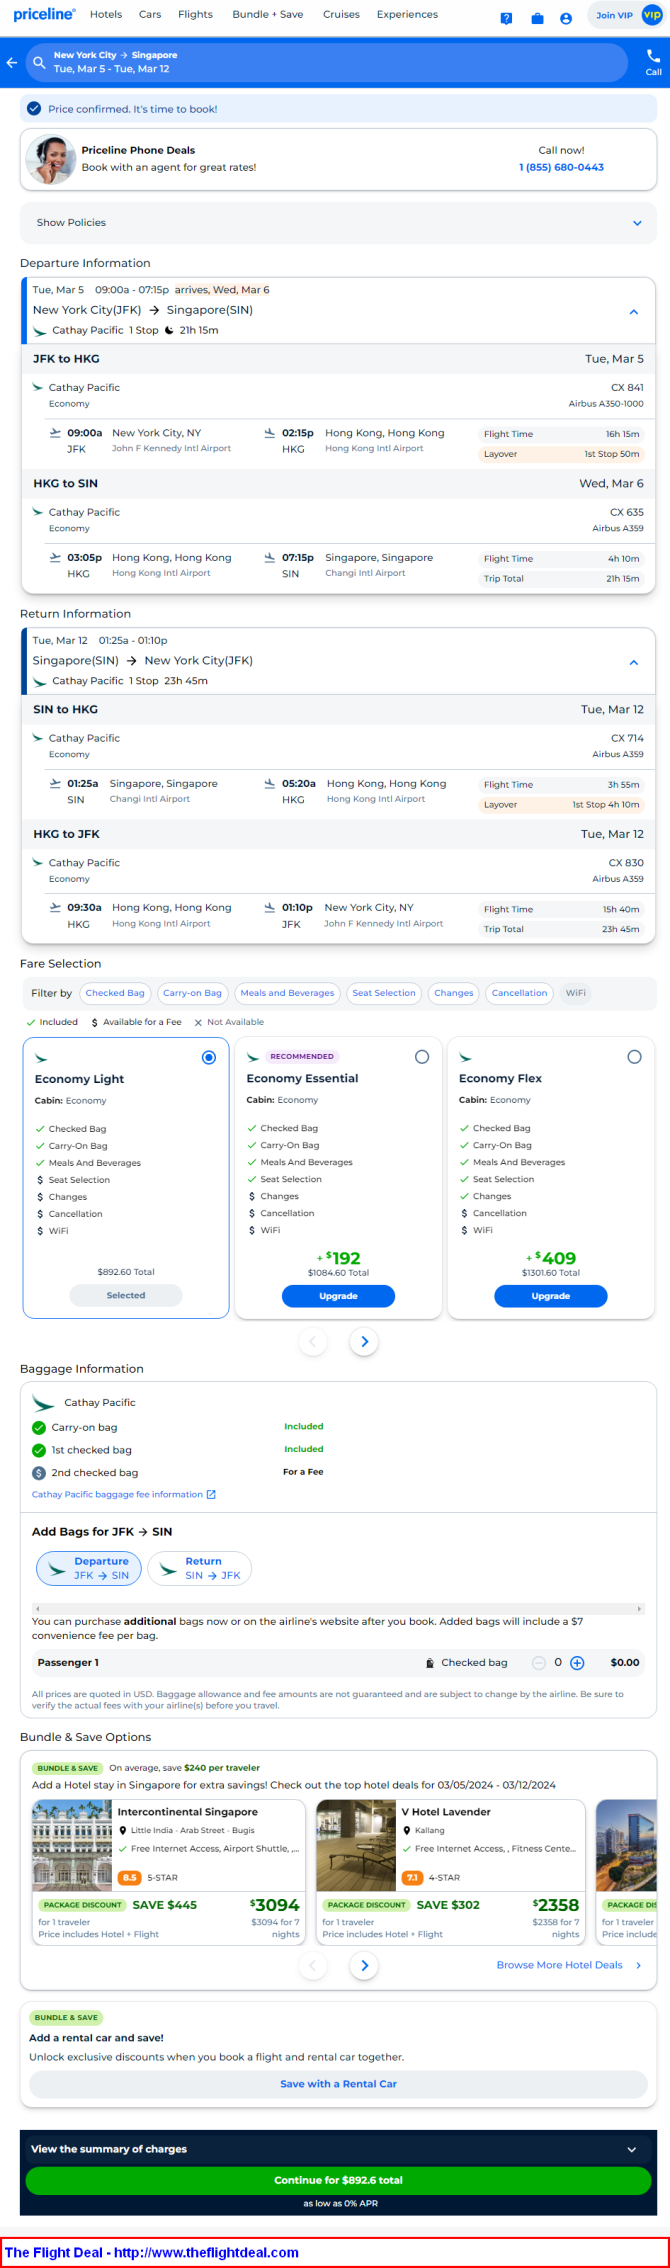670x2268 pixels.
Task: Open Hotels menu item
Action: coord(106,15)
